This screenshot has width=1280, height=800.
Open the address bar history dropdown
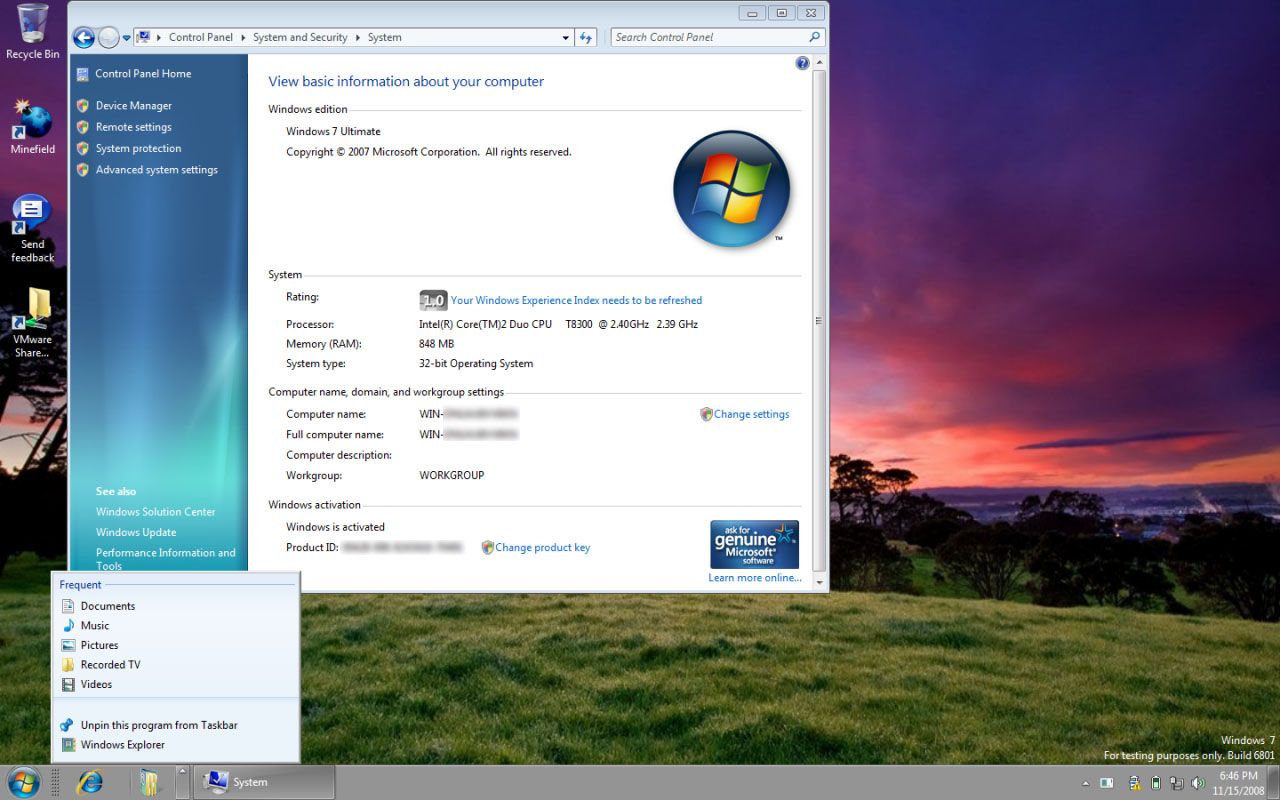coord(566,38)
